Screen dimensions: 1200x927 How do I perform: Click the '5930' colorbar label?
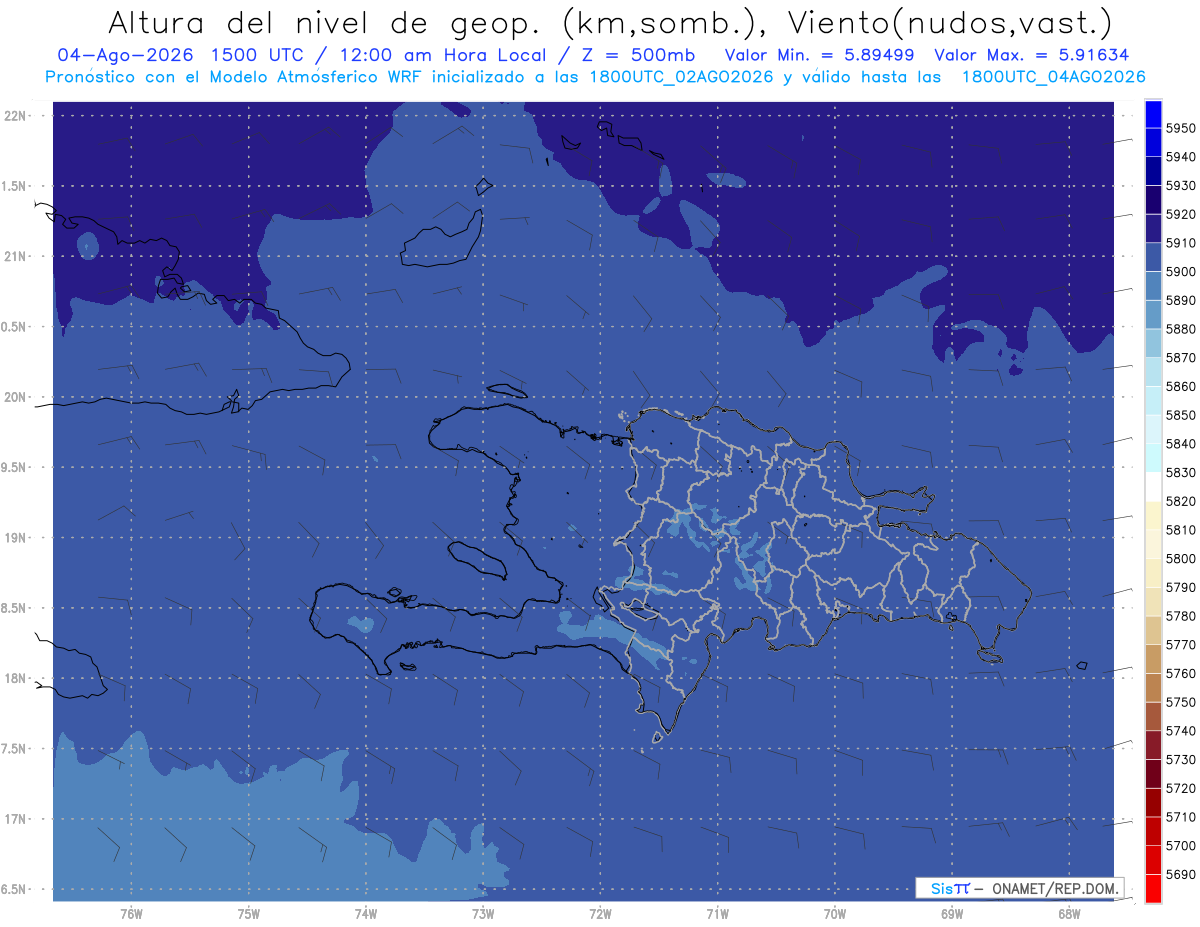click(1180, 186)
